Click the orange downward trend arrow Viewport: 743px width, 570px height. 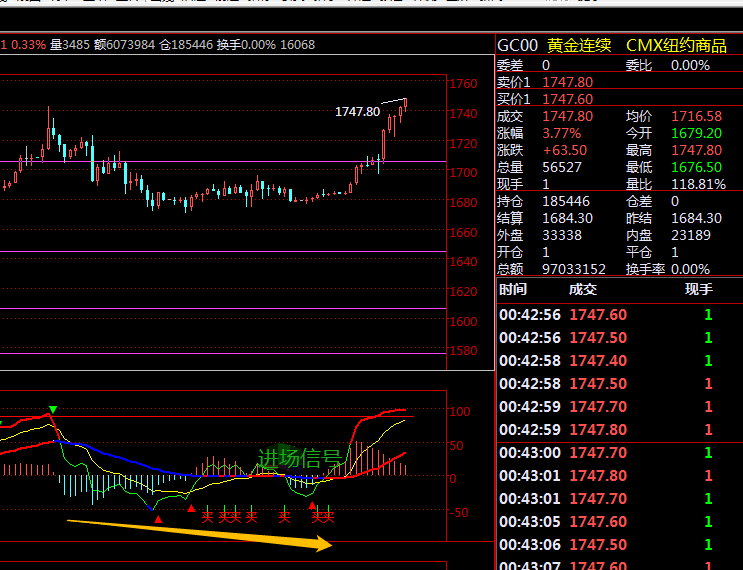coord(200,532)
